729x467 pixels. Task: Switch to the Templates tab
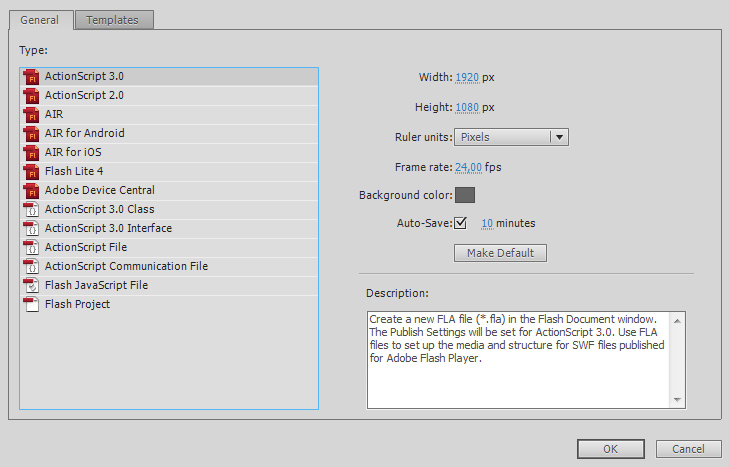click(113, 20)
